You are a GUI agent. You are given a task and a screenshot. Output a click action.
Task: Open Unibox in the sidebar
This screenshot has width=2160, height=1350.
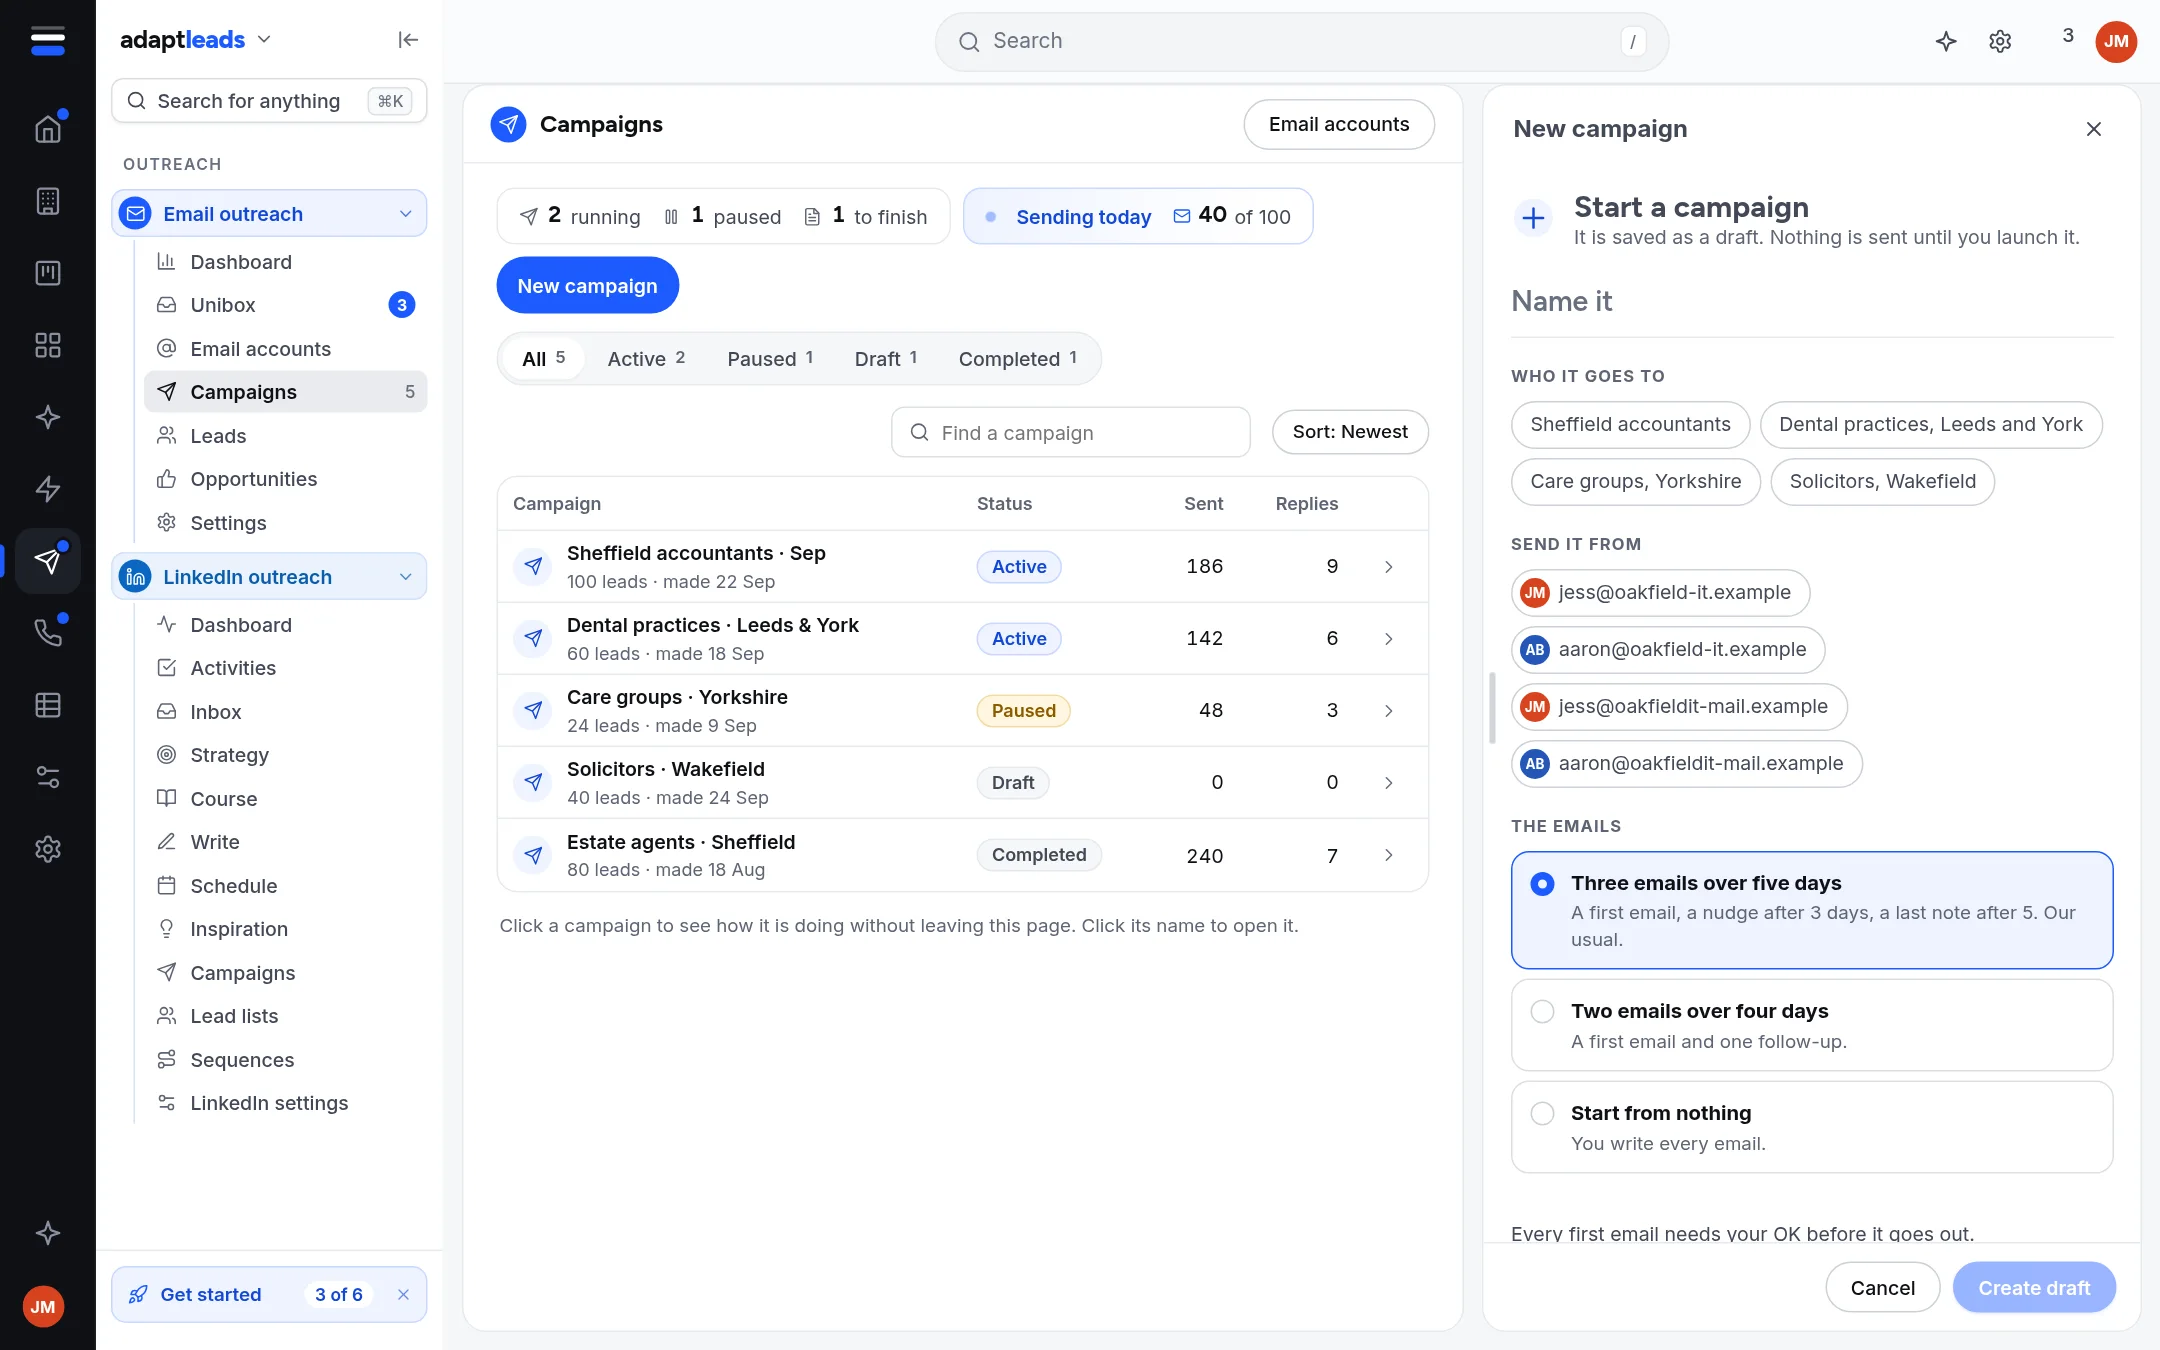pyautogui.click(x=285, y=305)
